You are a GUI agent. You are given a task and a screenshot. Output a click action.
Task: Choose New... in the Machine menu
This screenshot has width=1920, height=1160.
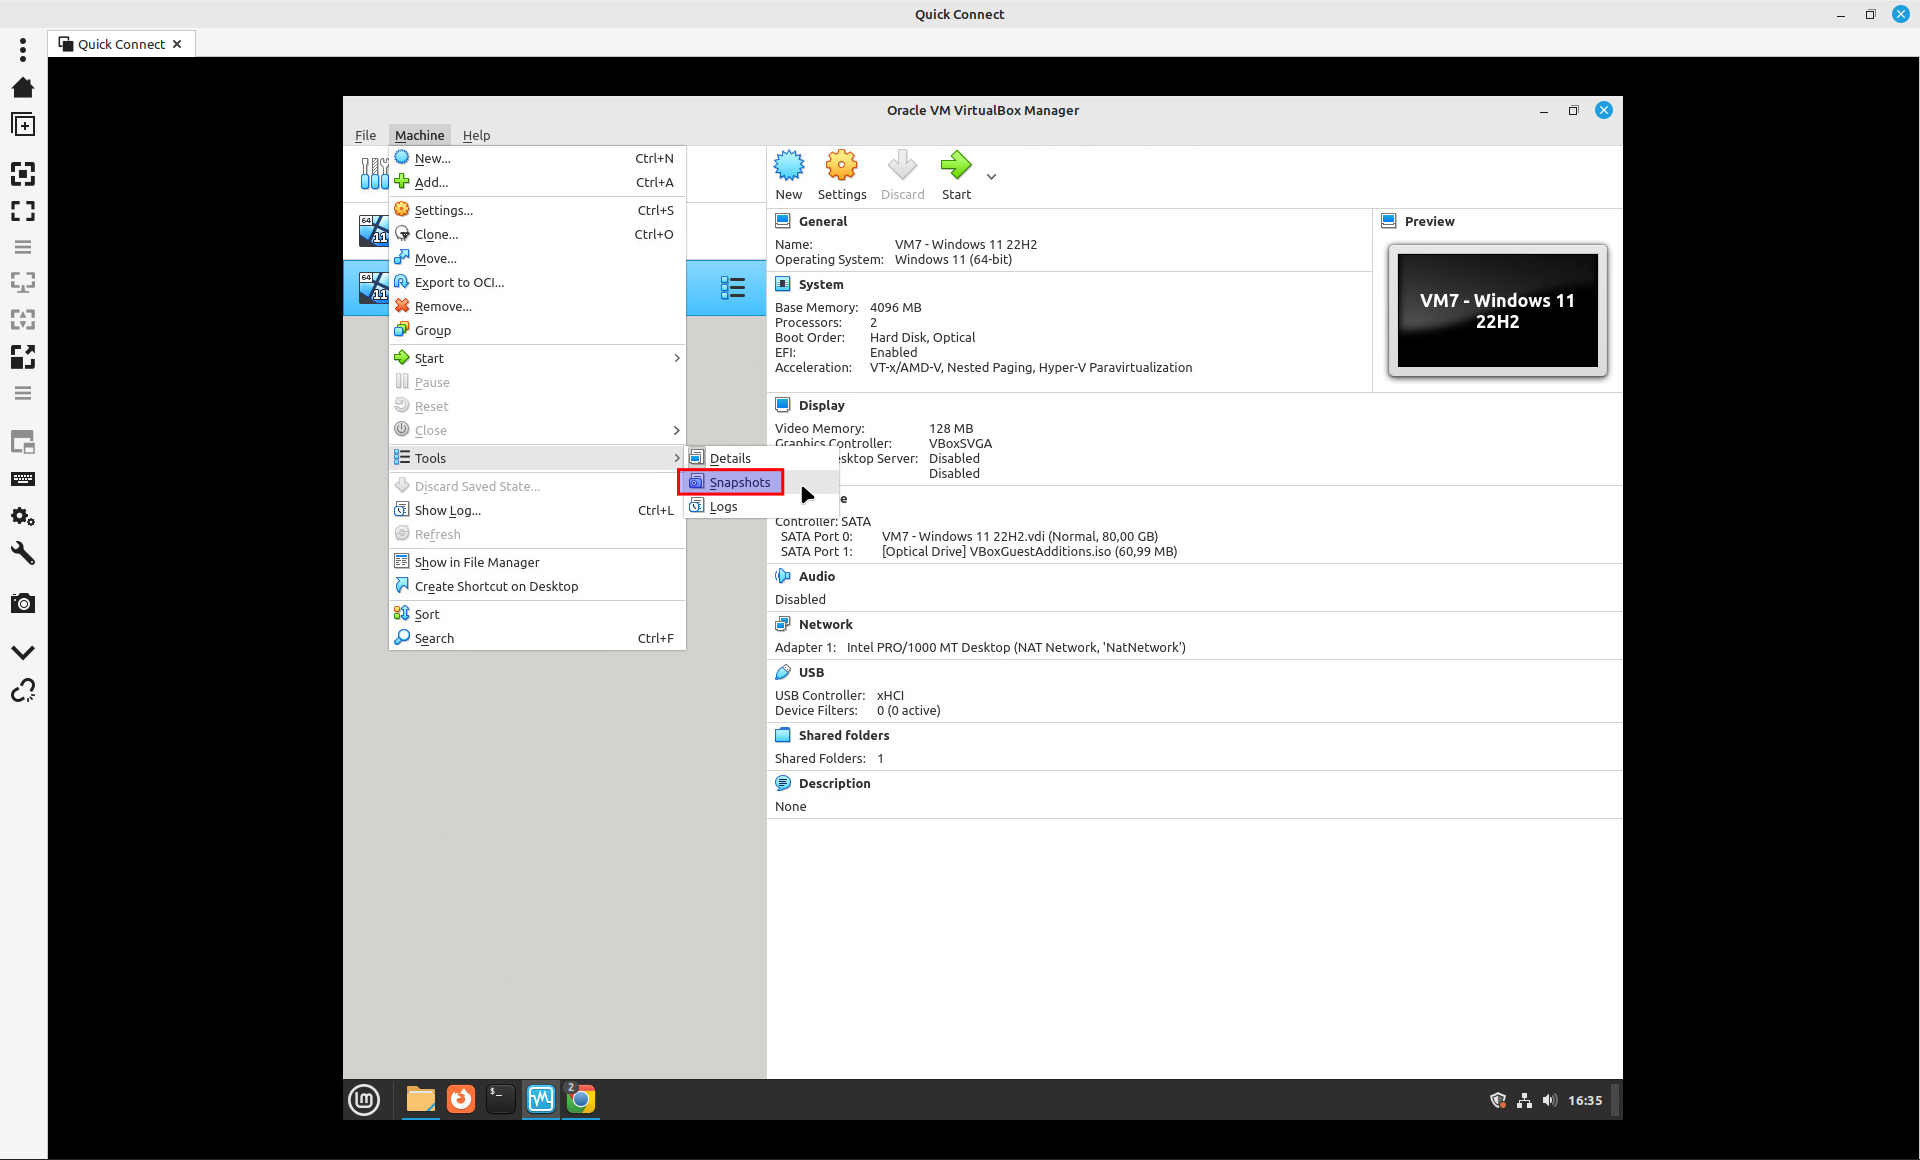tap(537, 158)
